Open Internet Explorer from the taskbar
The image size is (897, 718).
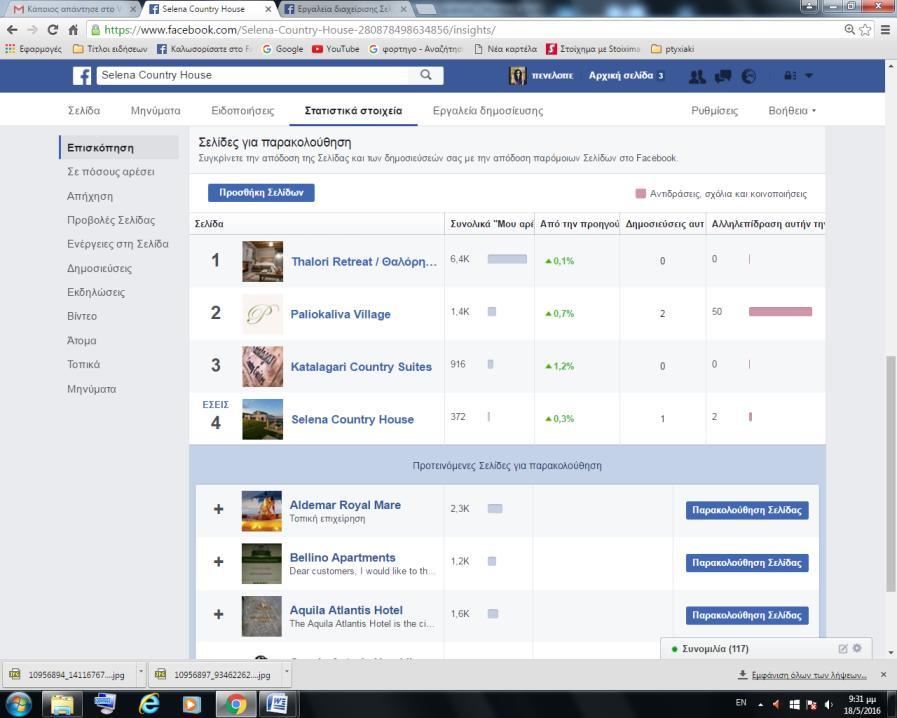149,705
